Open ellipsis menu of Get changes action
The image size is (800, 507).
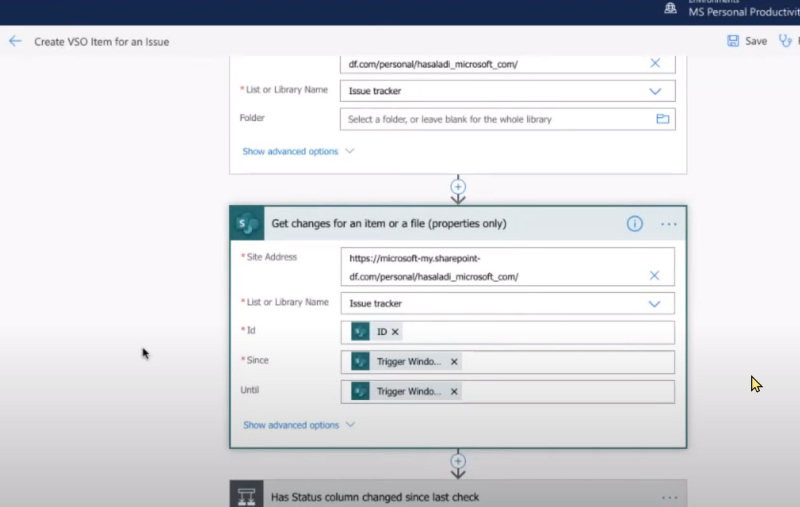tap(668, 224)
